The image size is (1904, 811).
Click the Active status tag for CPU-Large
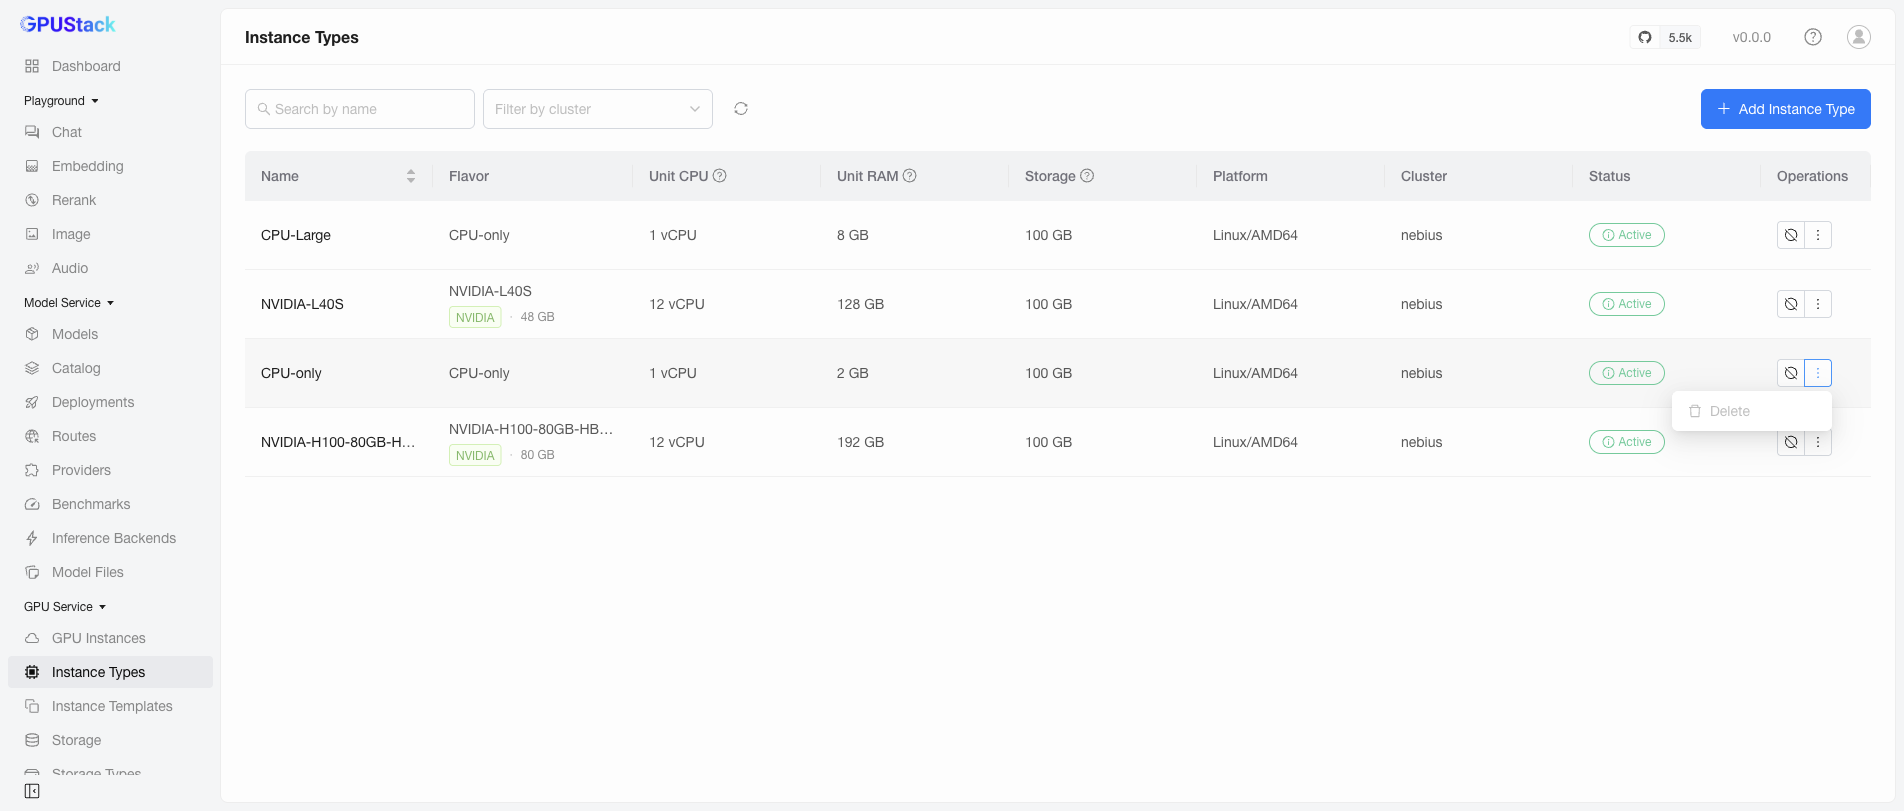1627,235
